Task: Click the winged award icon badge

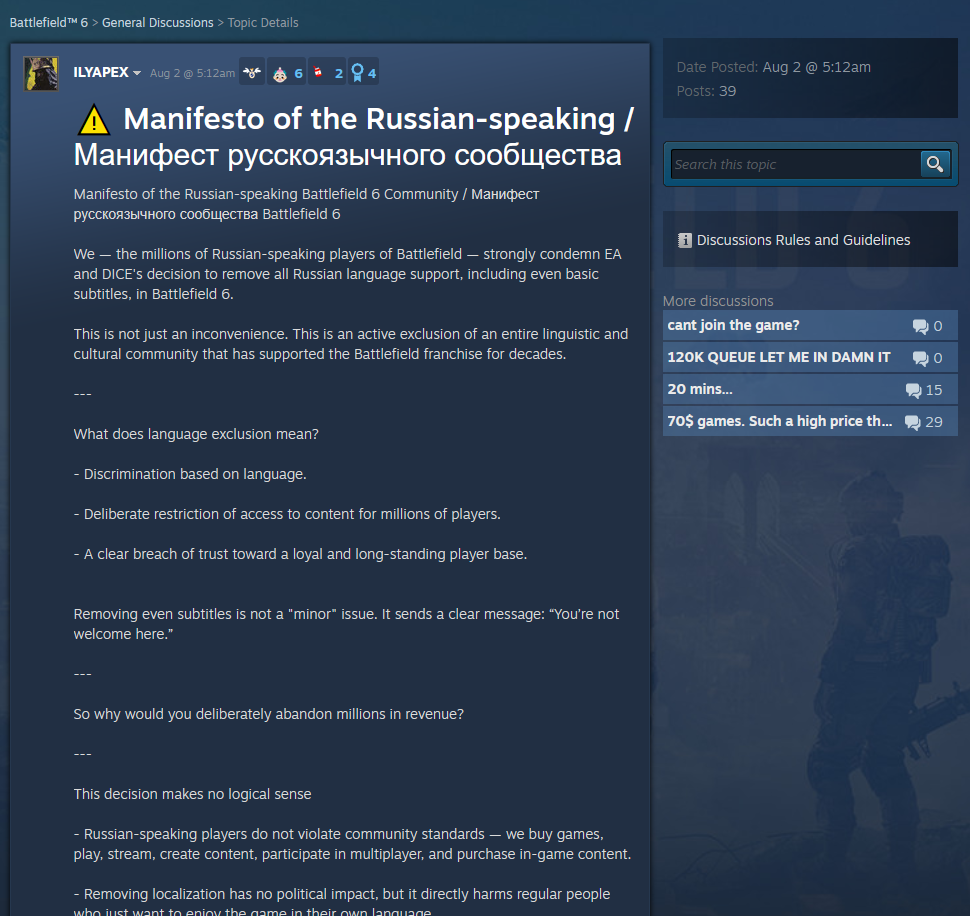Action: point(252,73)
